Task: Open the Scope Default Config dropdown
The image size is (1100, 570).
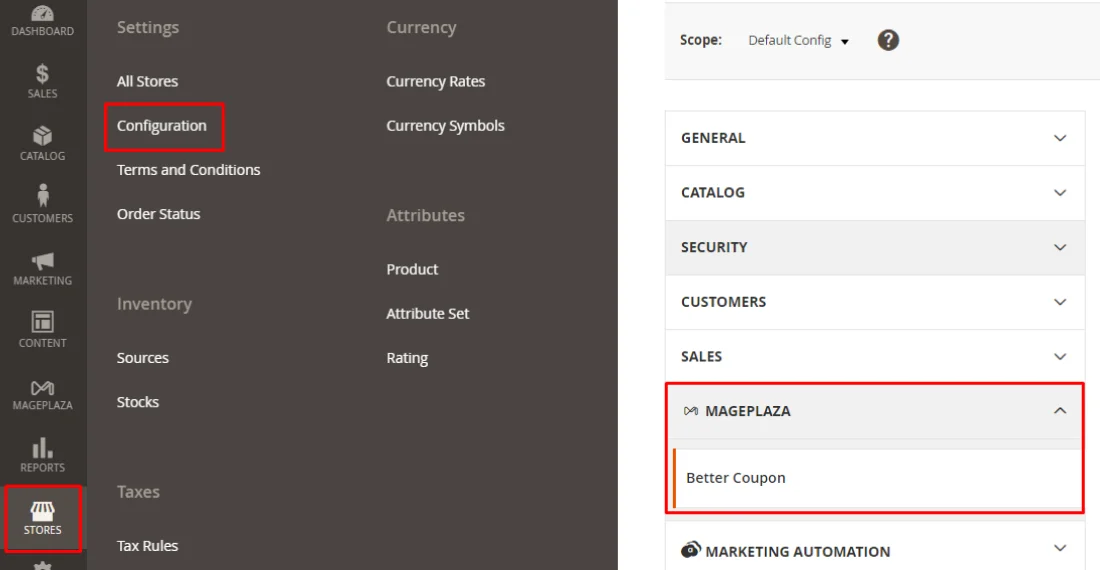Action: pos(798,41)
